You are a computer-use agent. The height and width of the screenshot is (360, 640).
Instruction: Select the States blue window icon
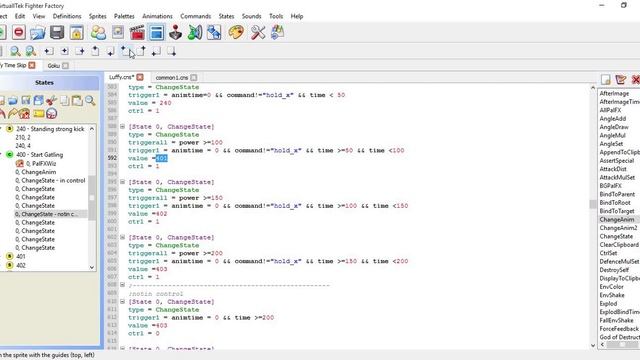coord(157,33)
